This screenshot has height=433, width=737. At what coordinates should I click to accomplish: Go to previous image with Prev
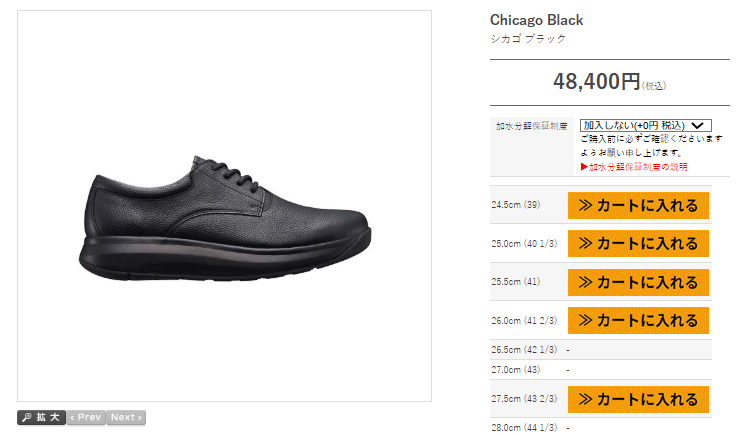point(86,417)
